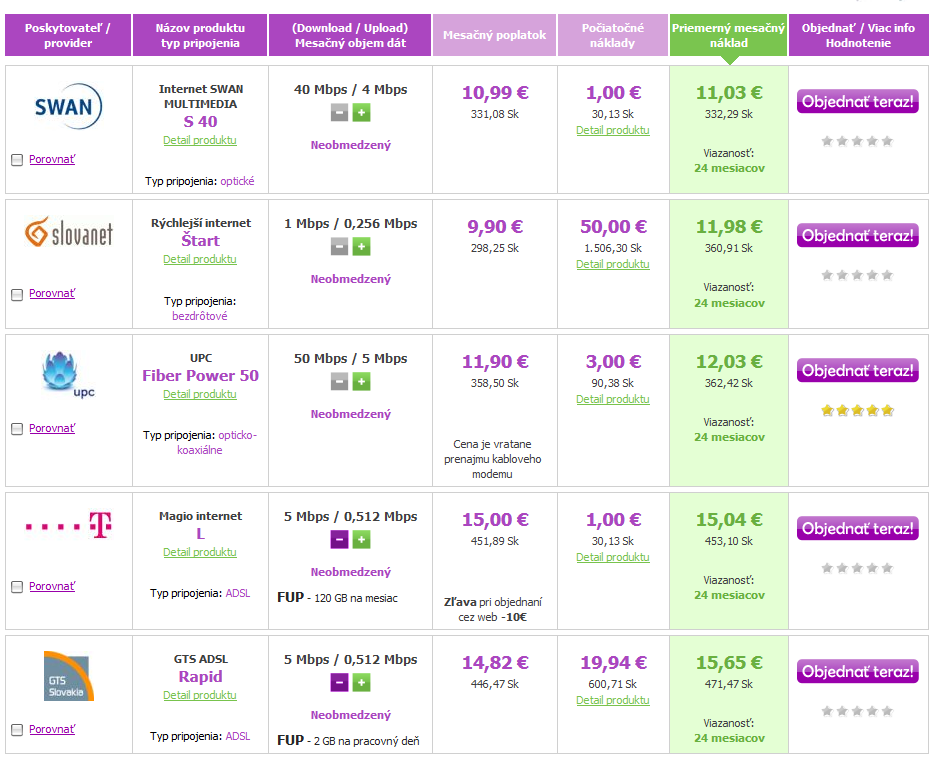Click the SWAN provider logo
This screenshot has width=934, height=757.
[68, 107]
